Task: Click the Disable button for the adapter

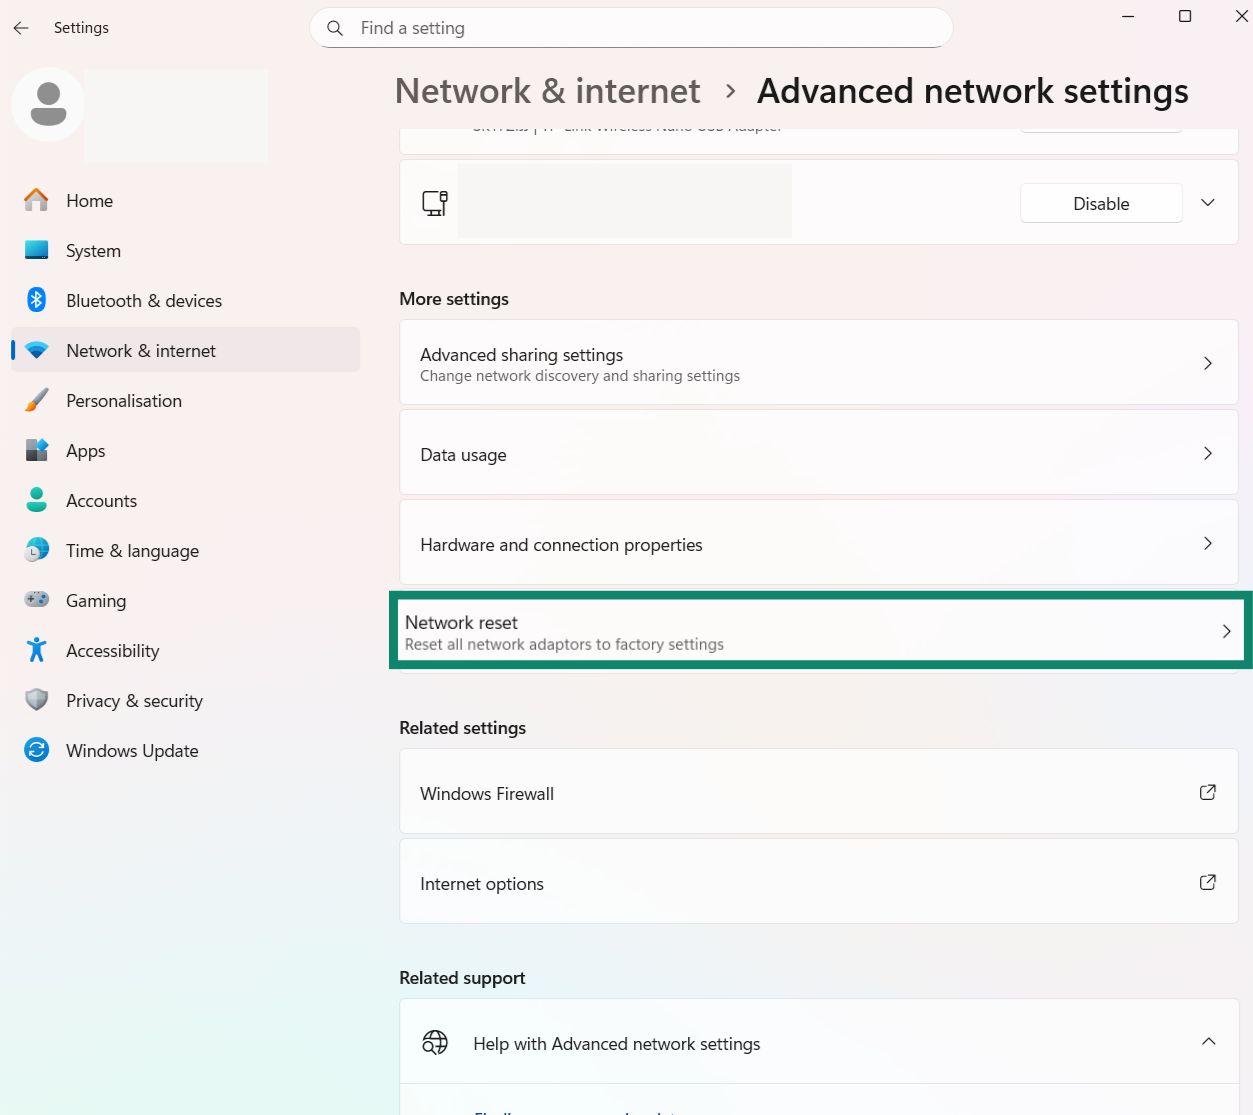Action: pyautogui.click(x=1101, y=203)
